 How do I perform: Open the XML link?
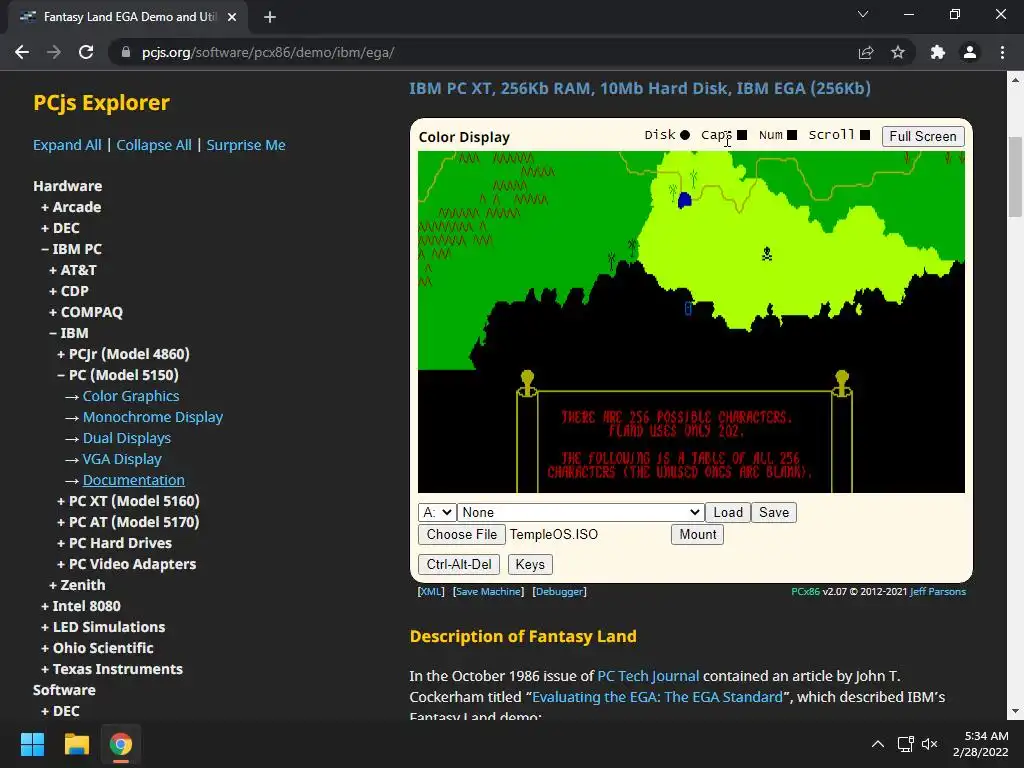(430, 591)
